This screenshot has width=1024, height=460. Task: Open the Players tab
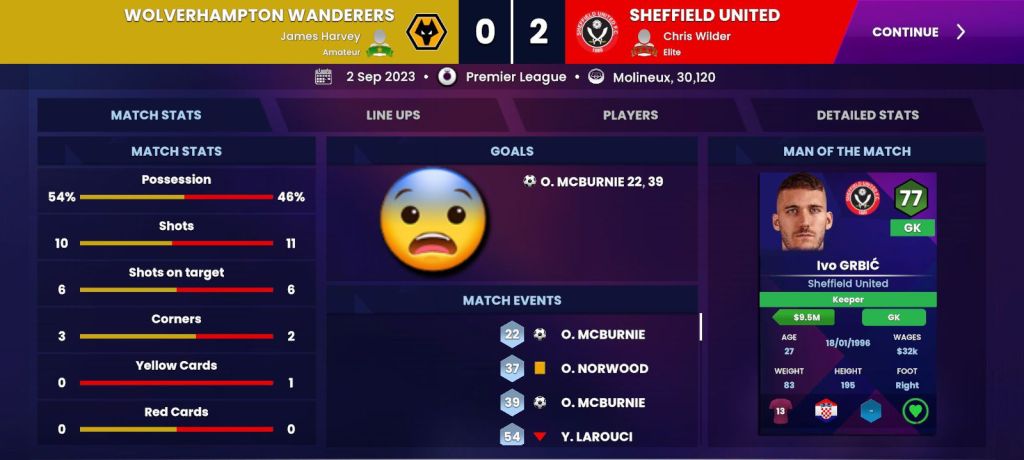tap(630, 115)
